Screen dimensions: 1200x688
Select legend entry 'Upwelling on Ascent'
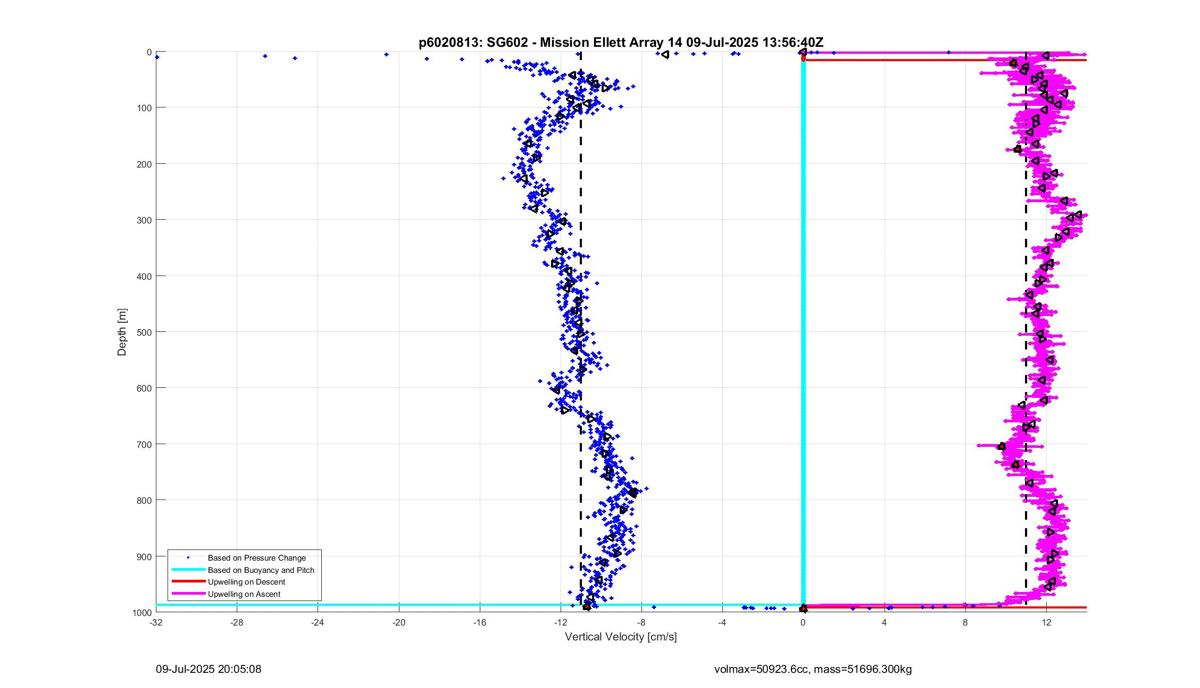tap(244, 594)
